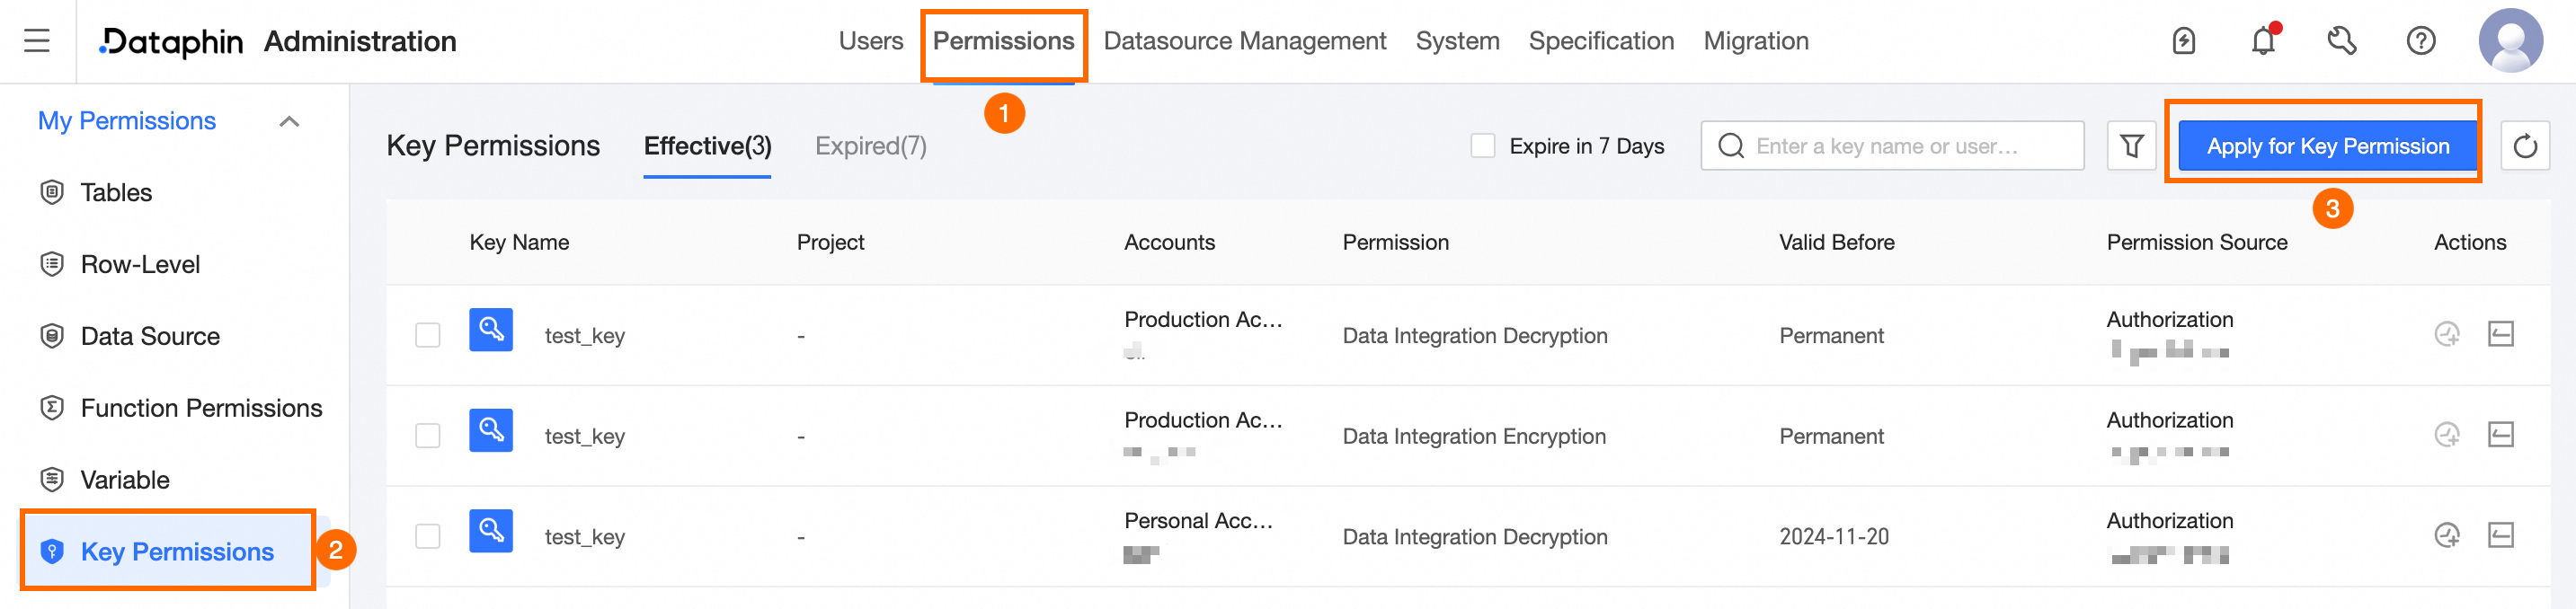Enable the Expire in 7 Days checkbox
Viewport: 2576px width, 609px height.
[1483, 146]
